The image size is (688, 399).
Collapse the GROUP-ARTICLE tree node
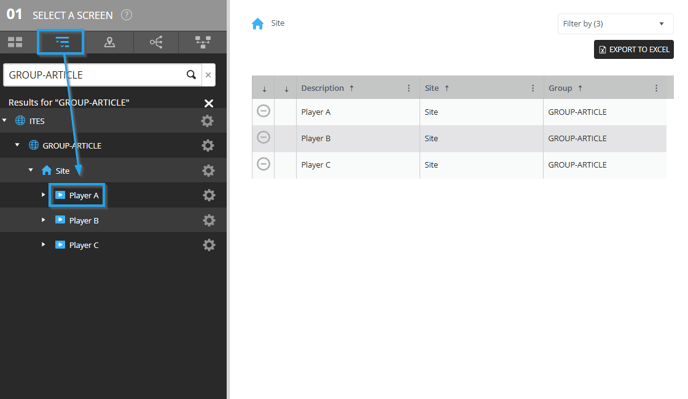tap(18, 144)
